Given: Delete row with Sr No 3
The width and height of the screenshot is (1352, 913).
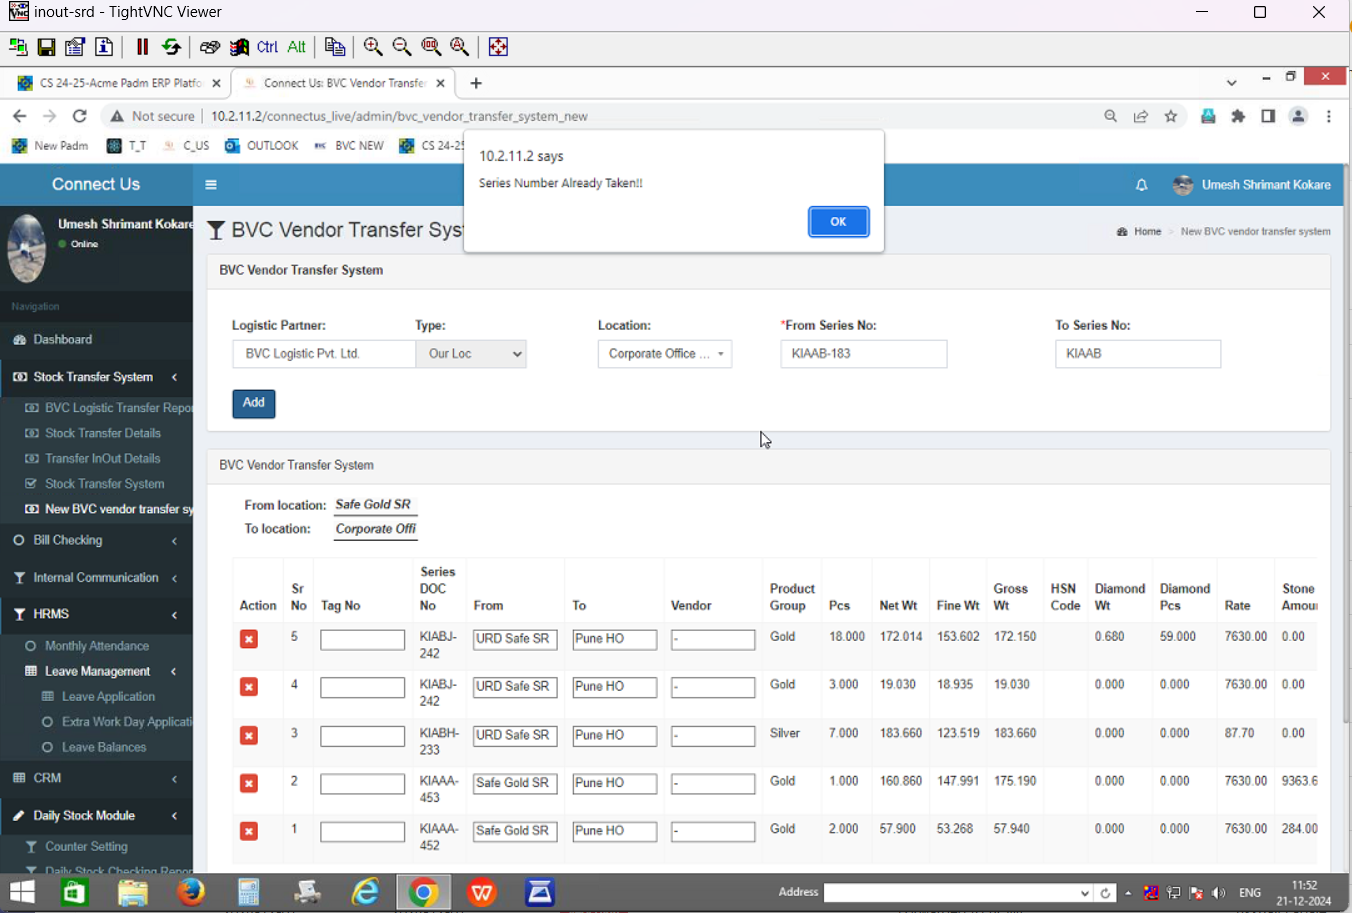Looking at the screenshot, I should (249, 735).
